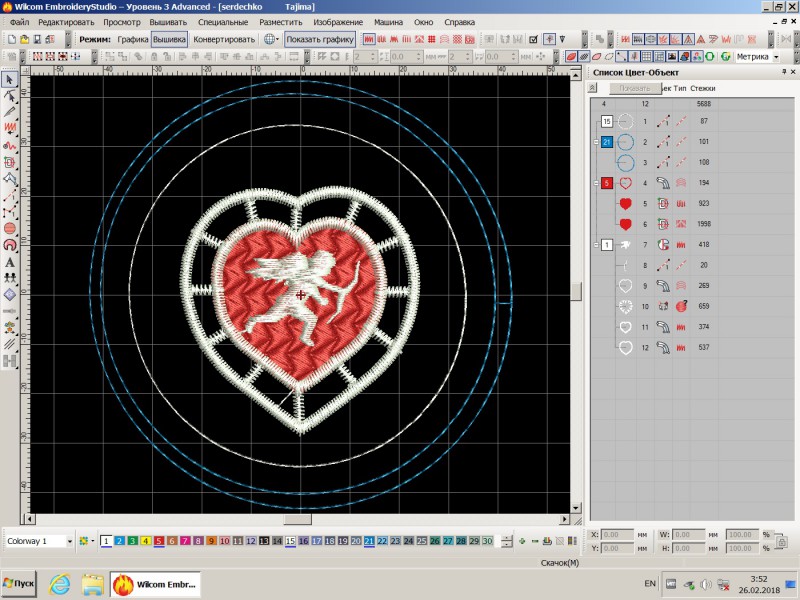Click the green circle O icon near Метрика
The width and height of the screenshot is (800, 600).
(x=710, y=57)
